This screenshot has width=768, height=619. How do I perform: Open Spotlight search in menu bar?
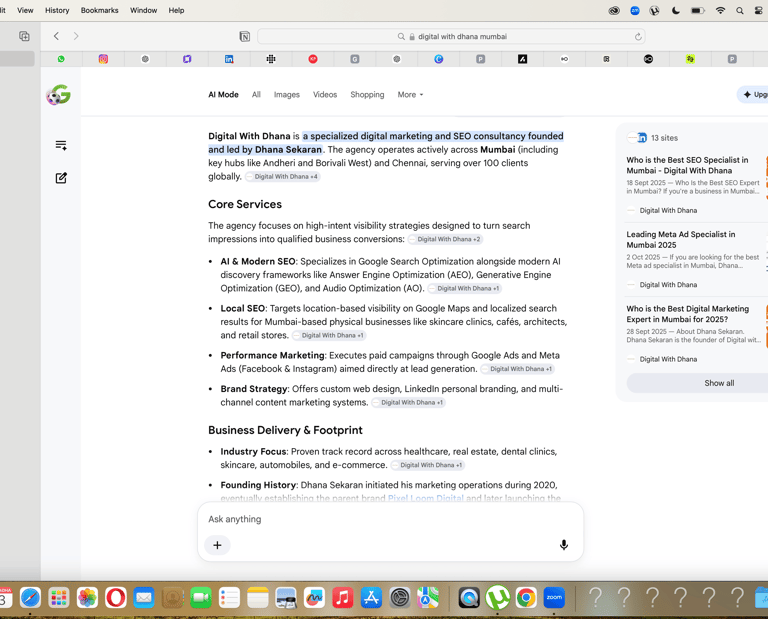pyautogui.click(x=740, y=10)
